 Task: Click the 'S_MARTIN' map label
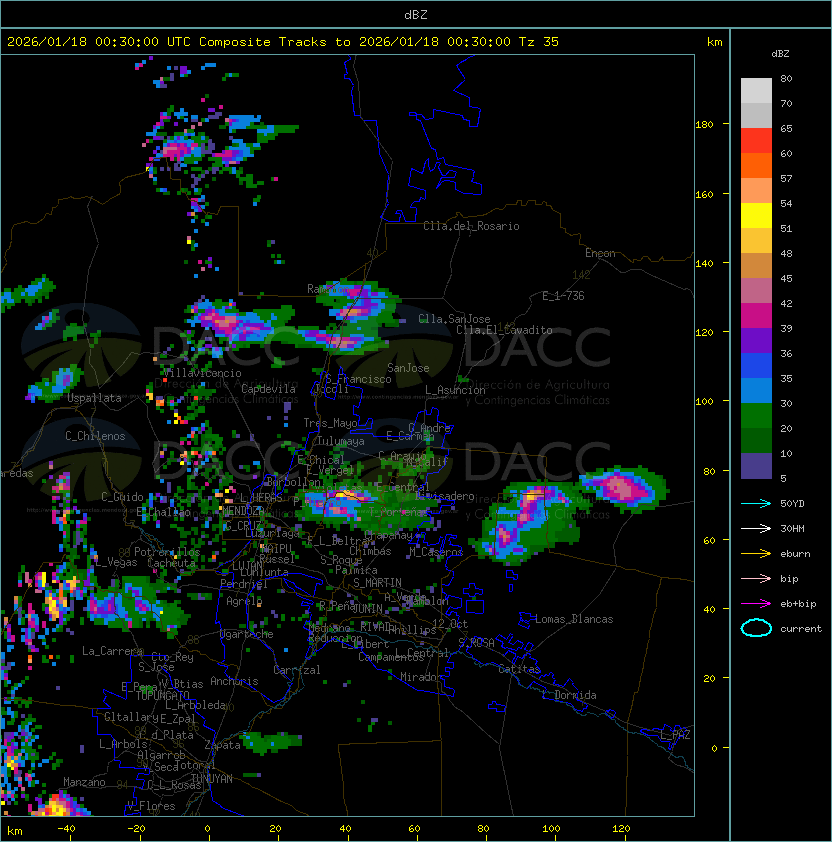coord(377,583)
